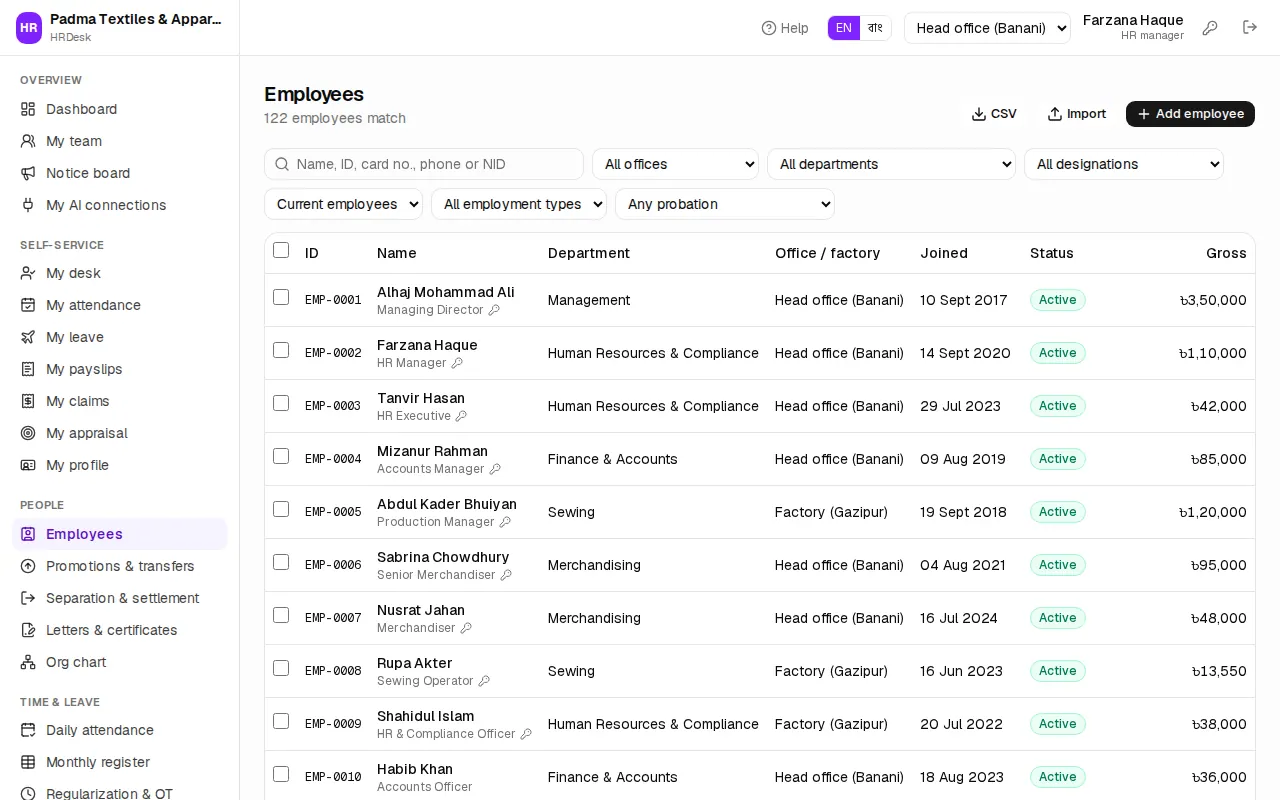Click the key icon beside Farzana Haque's user name
The image size is (1280, 800).
(1210, 28)
